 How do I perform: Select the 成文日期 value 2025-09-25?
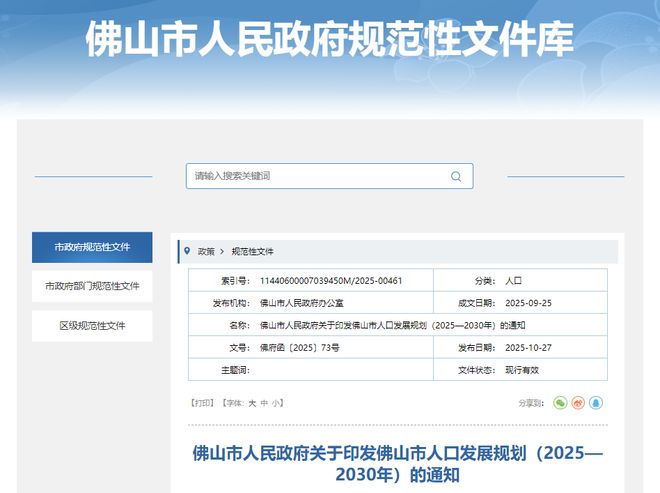click(528, 303)
